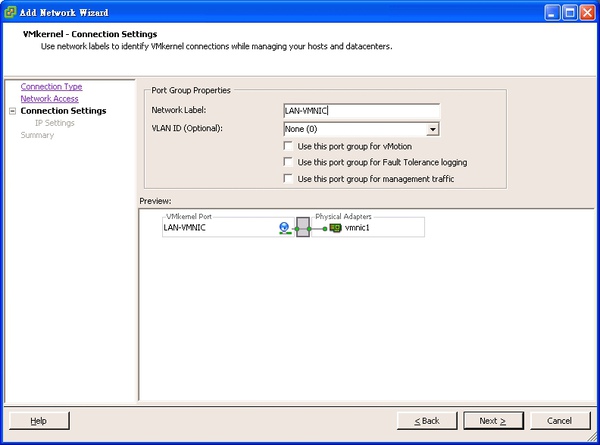Click the VMkernel port globe icon in preview

[x=284, y=228]
